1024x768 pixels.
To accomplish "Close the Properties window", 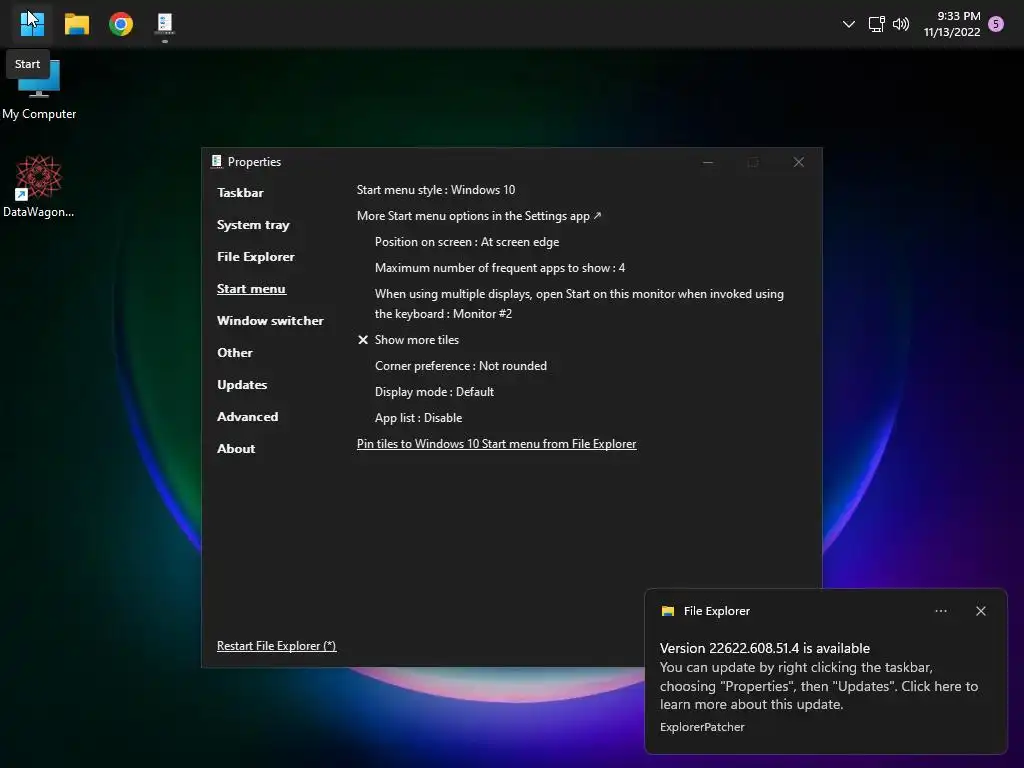I will click(799, 162).
